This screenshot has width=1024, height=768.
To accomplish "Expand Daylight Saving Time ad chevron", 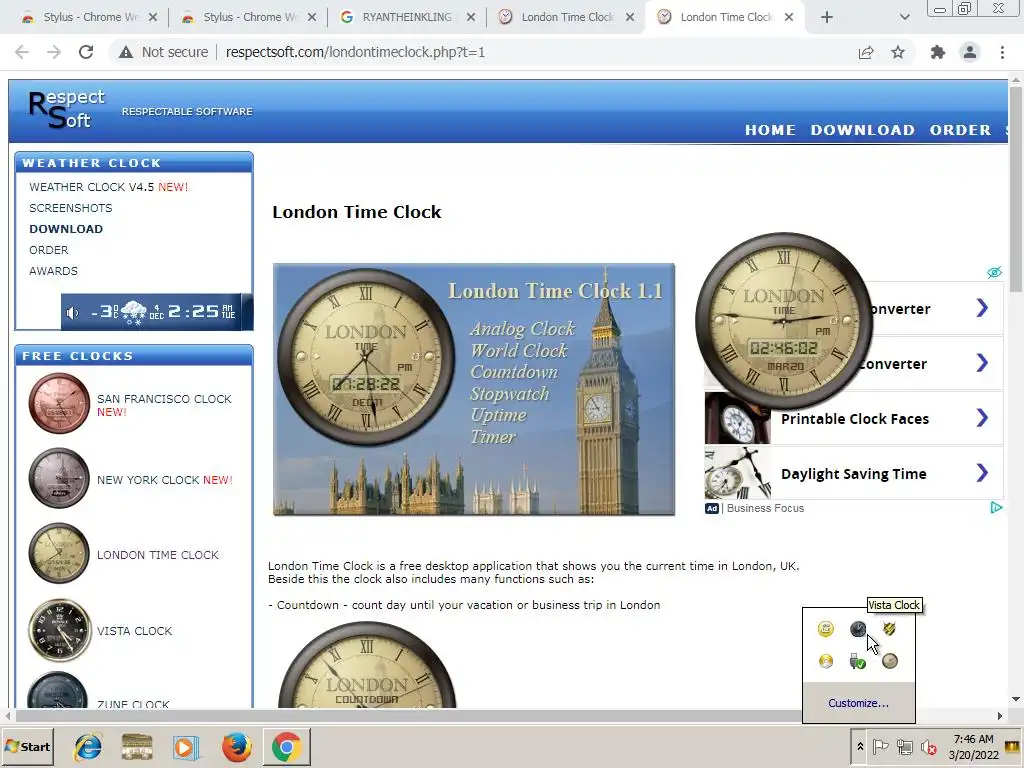I will [x=982, y=473].
